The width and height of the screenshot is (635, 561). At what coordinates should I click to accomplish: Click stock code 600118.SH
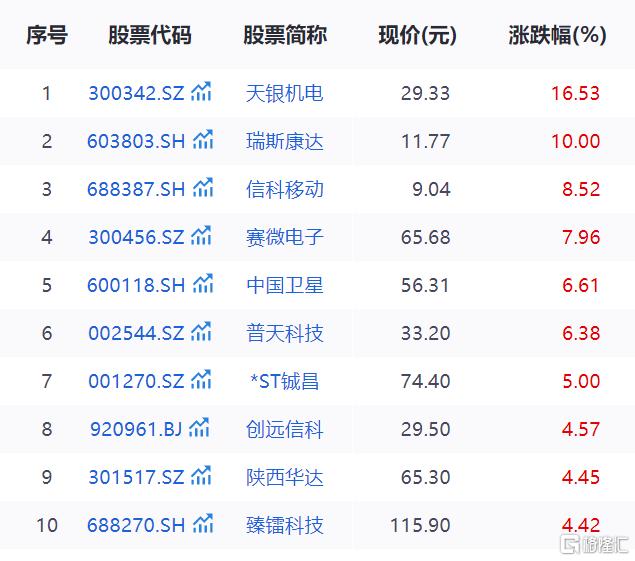pos(136,286)
